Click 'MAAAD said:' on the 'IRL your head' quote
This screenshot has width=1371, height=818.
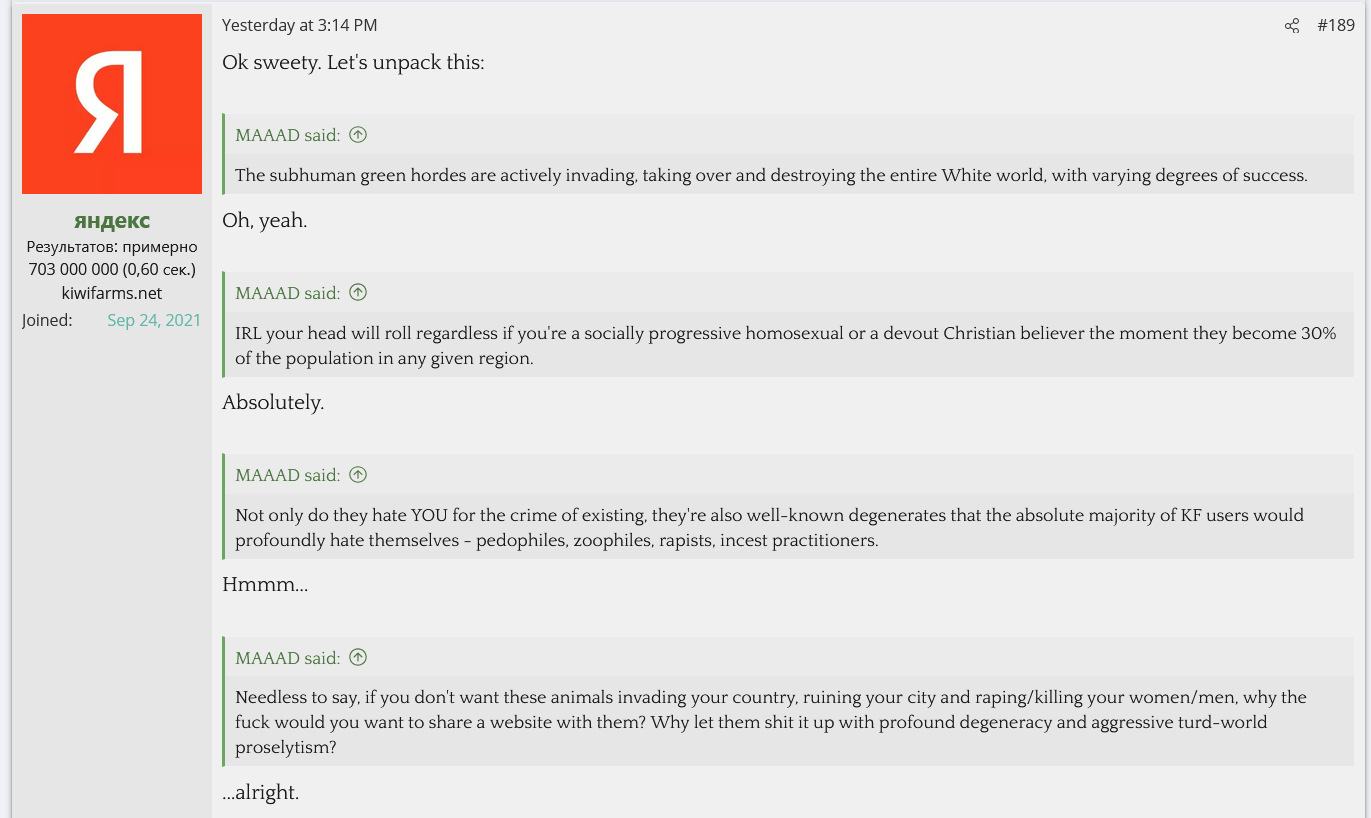pos(287,293)
